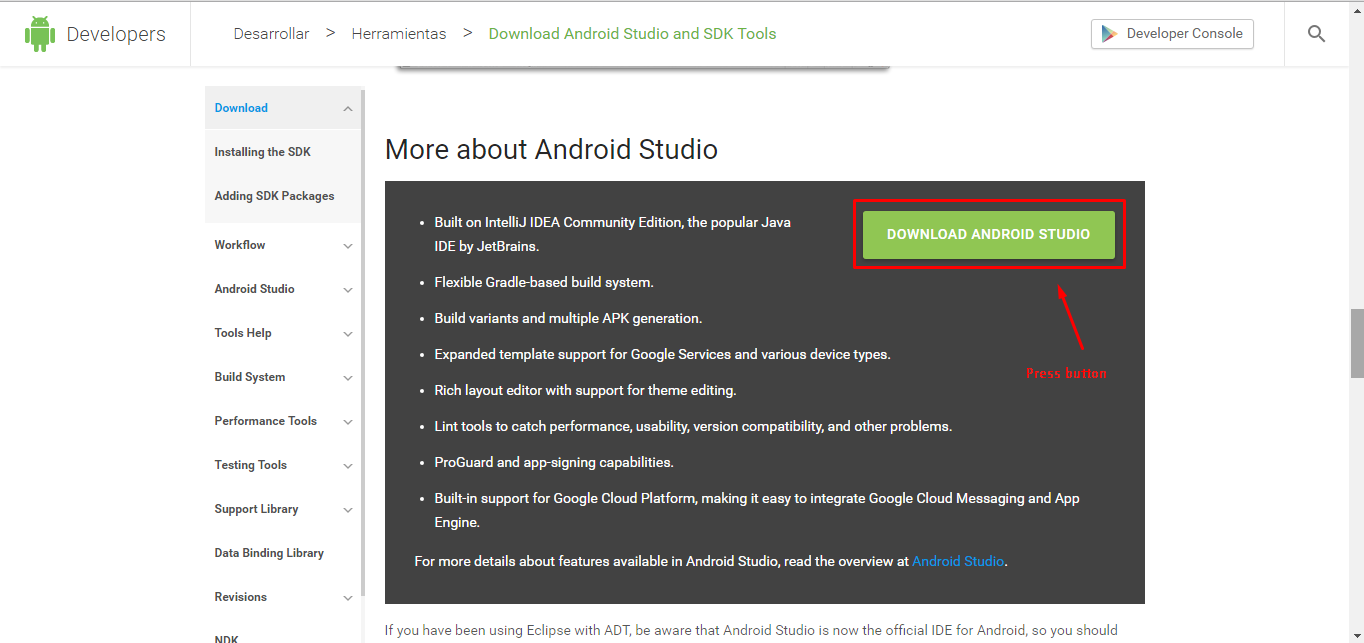
Task: Go to Herramientas breadcrumb
Action: click(399, 34)
